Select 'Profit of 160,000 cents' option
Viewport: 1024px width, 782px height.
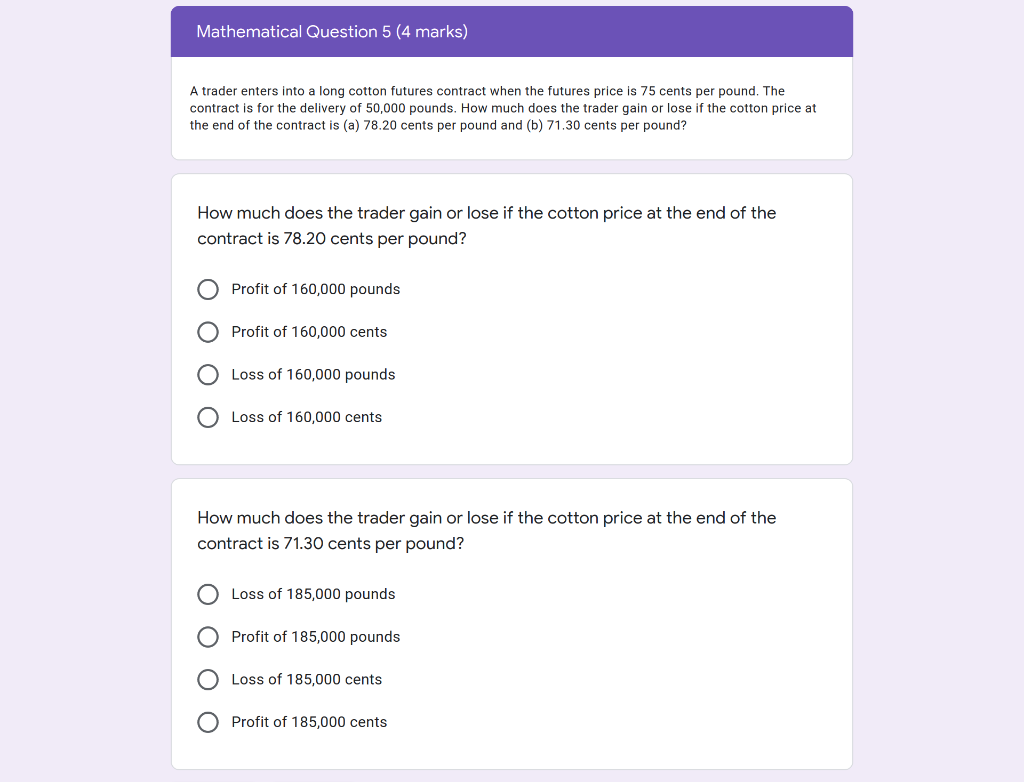coord(308,332)
